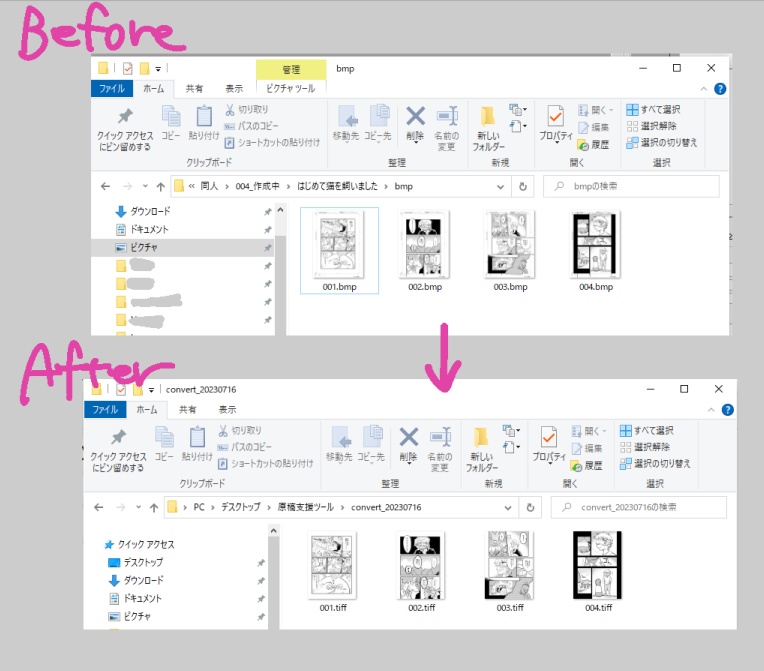Select ピクチャ in bmp window sidebar
This screenshot has height=671, width=764.
point(185,248)
